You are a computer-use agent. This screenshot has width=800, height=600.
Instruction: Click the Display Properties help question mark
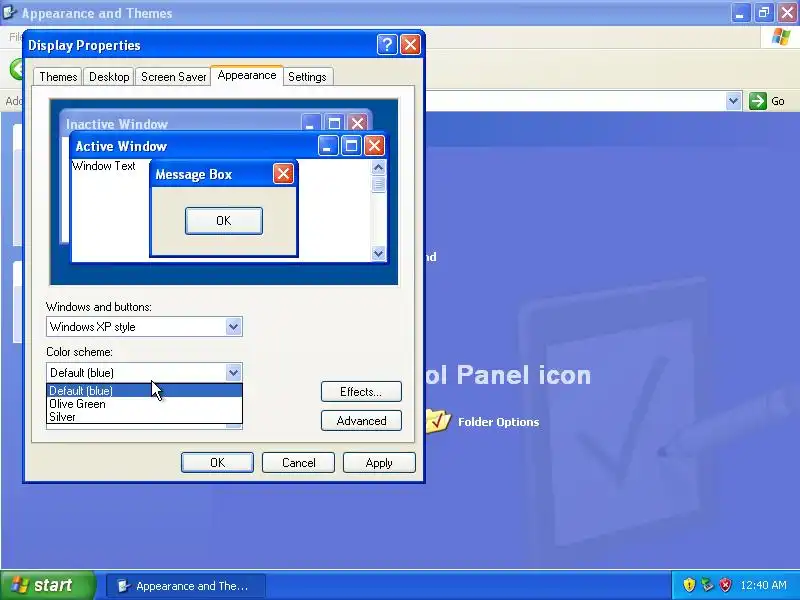pyautogui.click(x=387, y=45)
